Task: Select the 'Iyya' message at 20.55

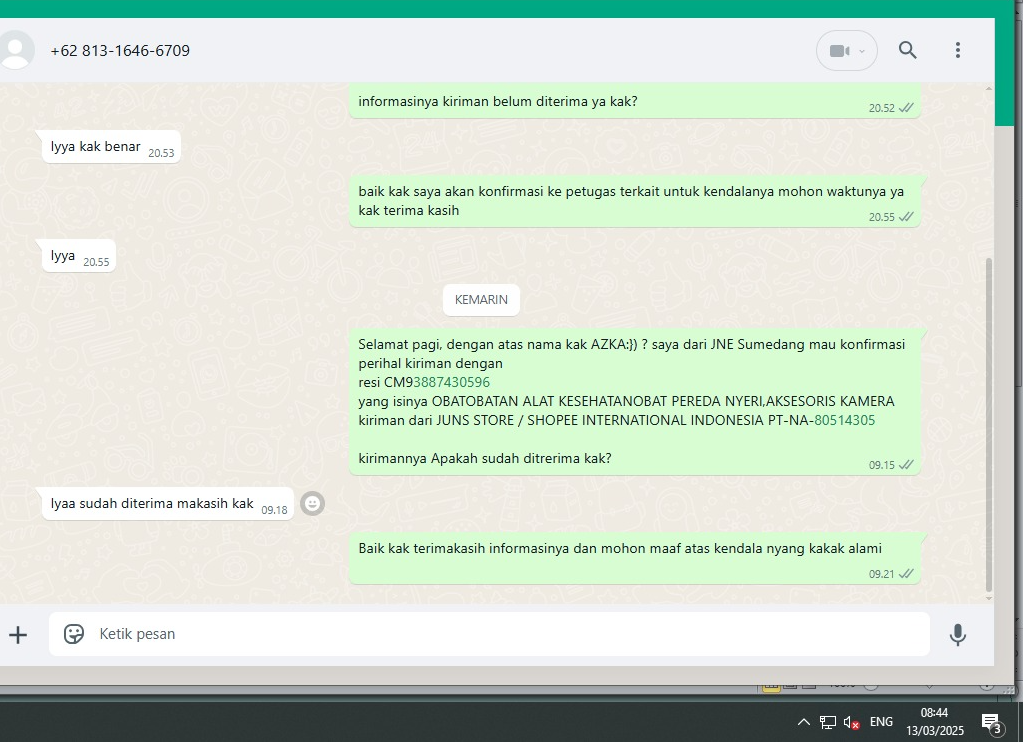Action: tap(78, 256)
